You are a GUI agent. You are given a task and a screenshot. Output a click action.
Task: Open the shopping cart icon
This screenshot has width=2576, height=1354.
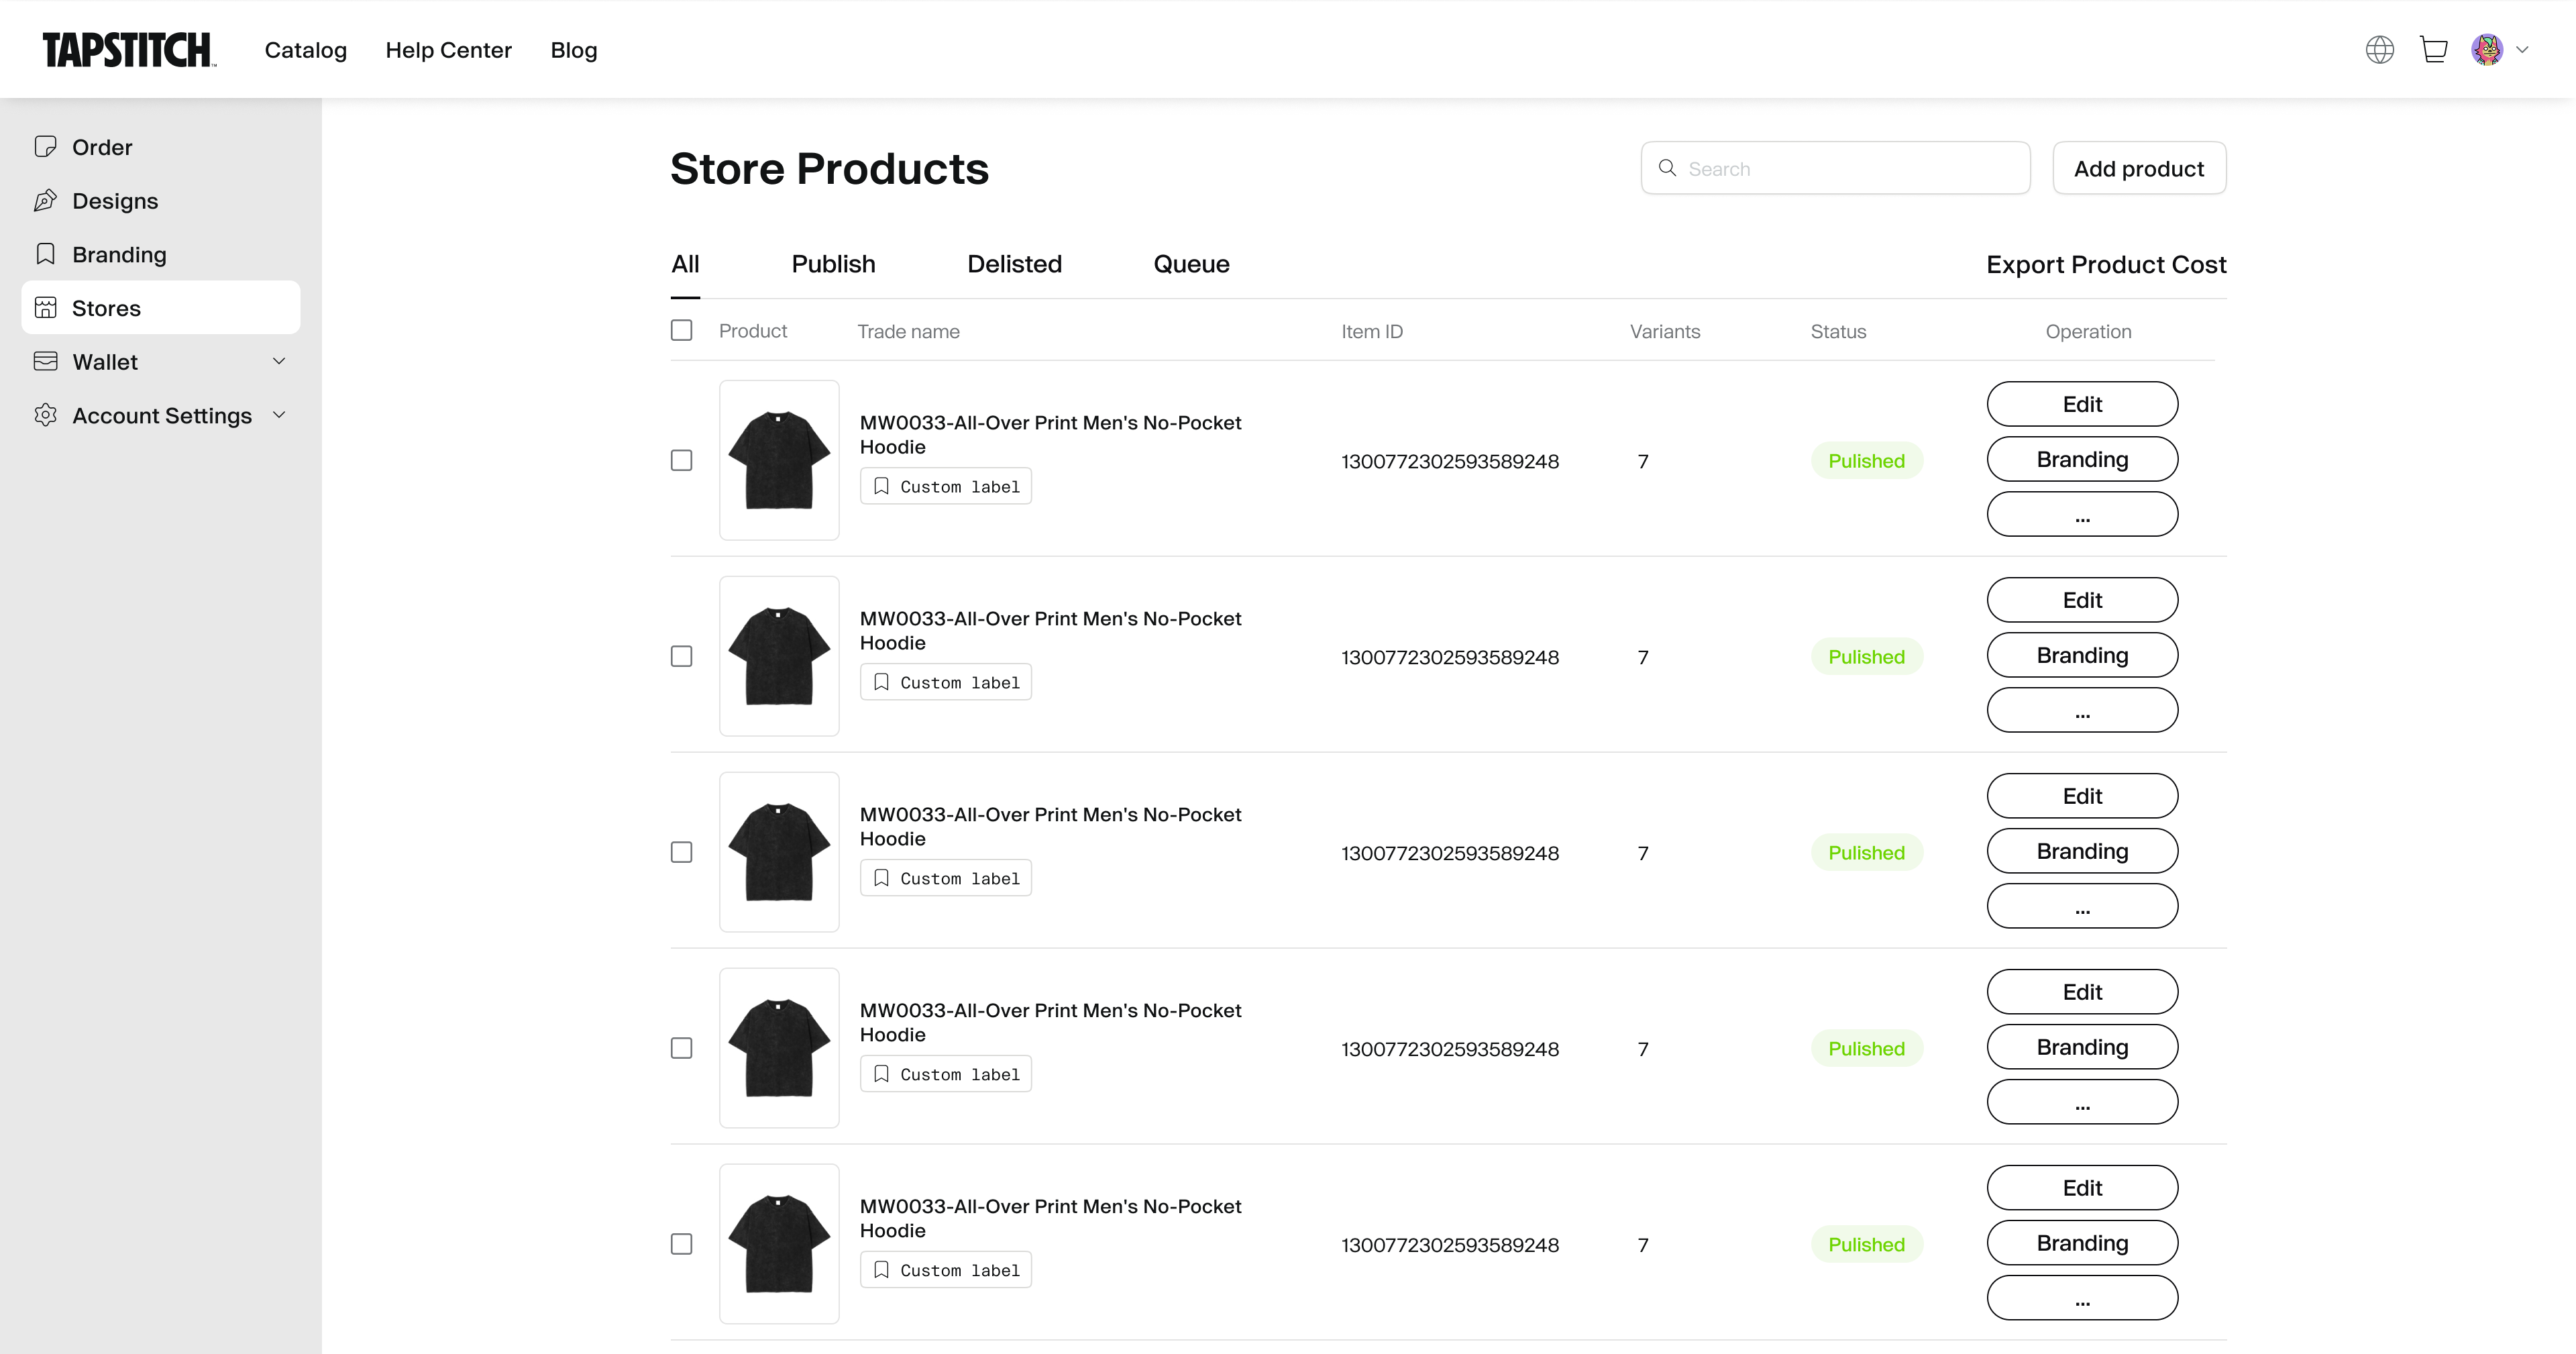2433,50
